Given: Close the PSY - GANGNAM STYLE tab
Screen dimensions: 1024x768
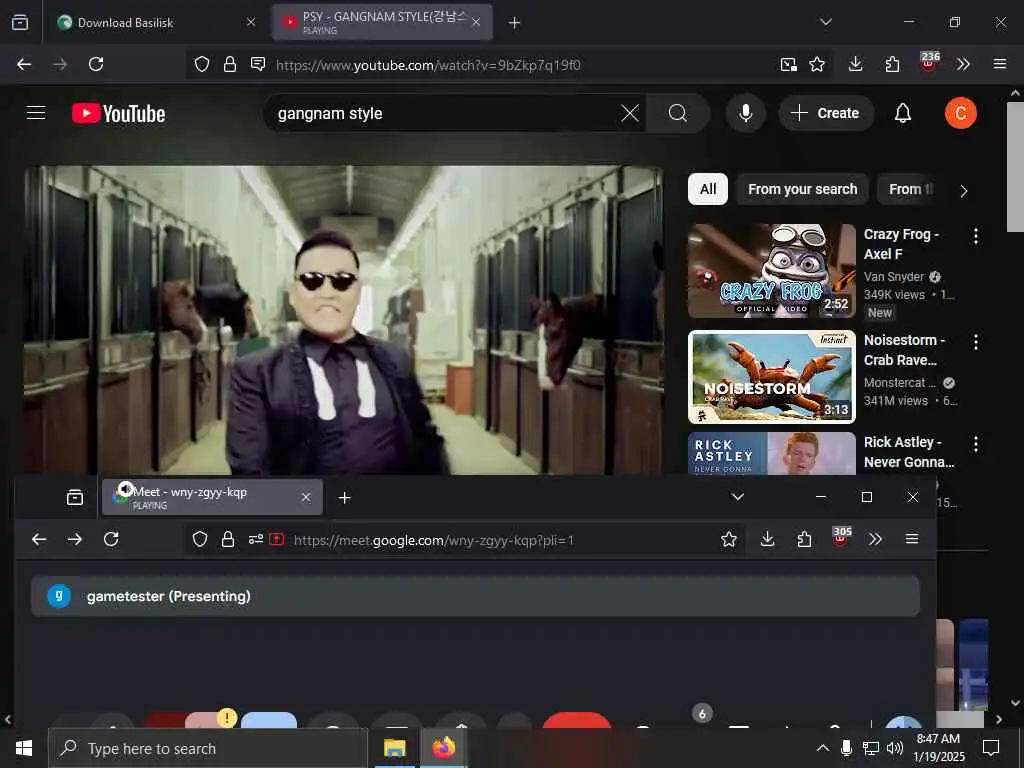Looking at the screenshot, I should pyautogui.click(x=476, y=22).
